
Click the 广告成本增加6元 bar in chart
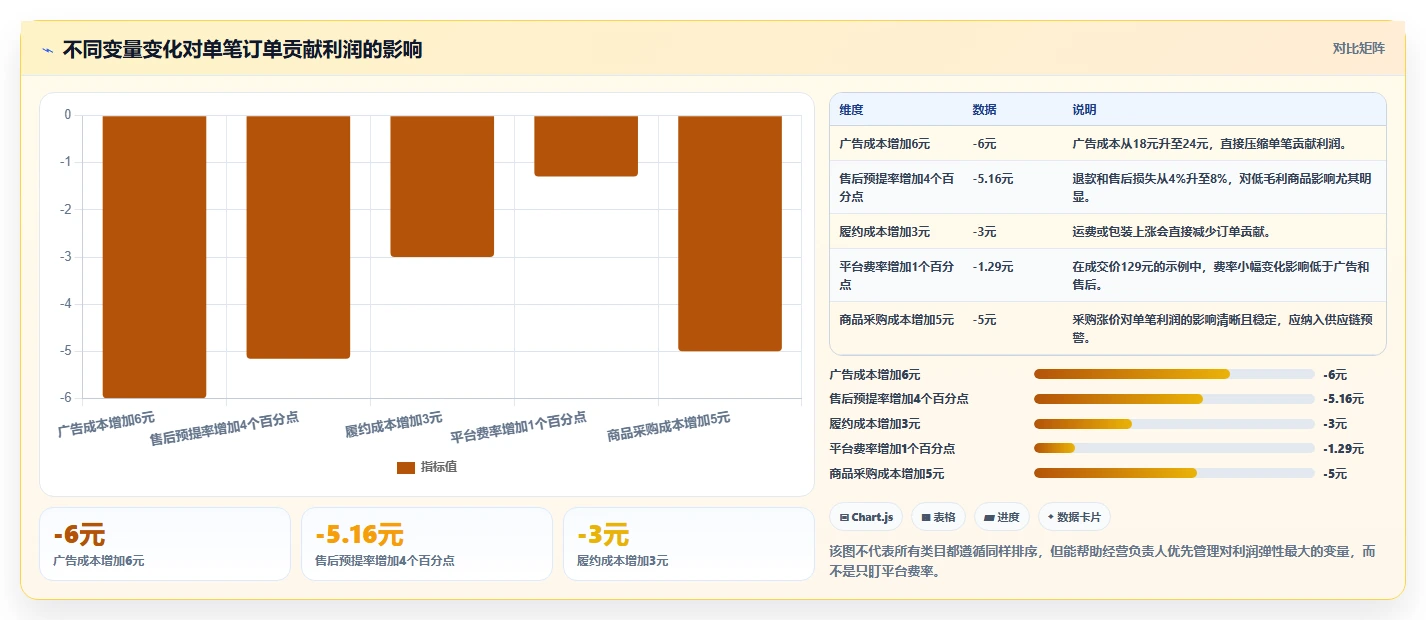[154, 257]
